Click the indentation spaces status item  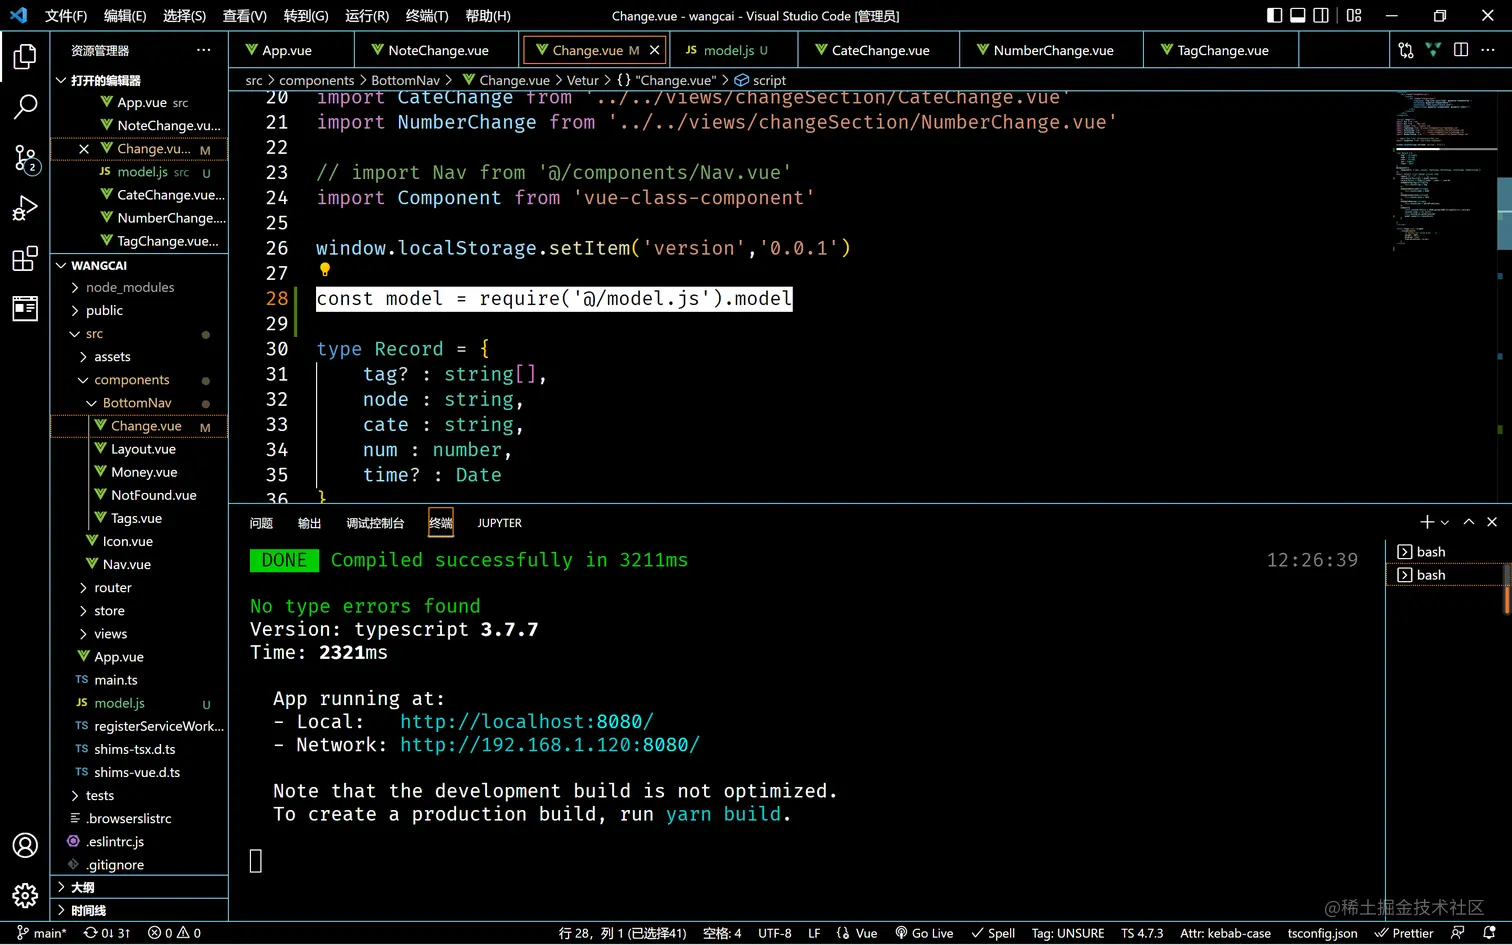pyautogui.click(x=722, y=933)
